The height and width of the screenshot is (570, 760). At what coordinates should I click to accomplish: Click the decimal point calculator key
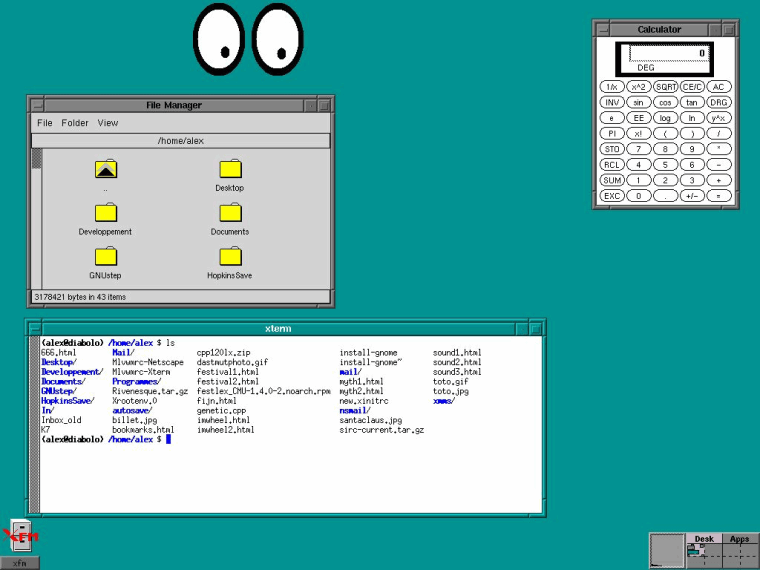(665, 195)
